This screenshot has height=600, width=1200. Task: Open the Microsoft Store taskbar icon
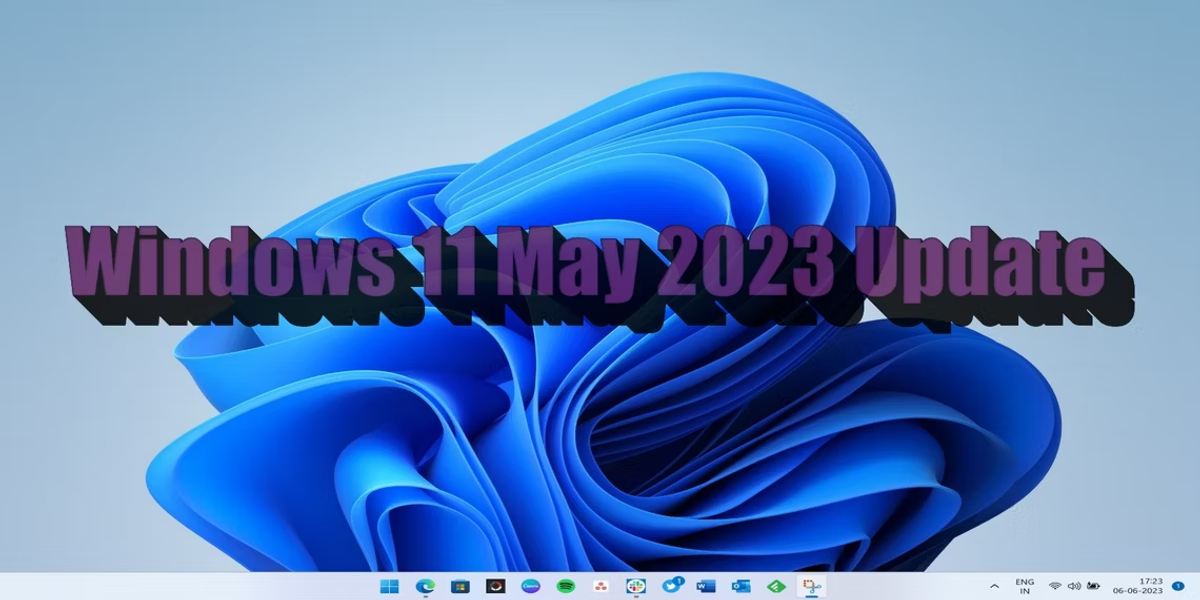point(460,586)
